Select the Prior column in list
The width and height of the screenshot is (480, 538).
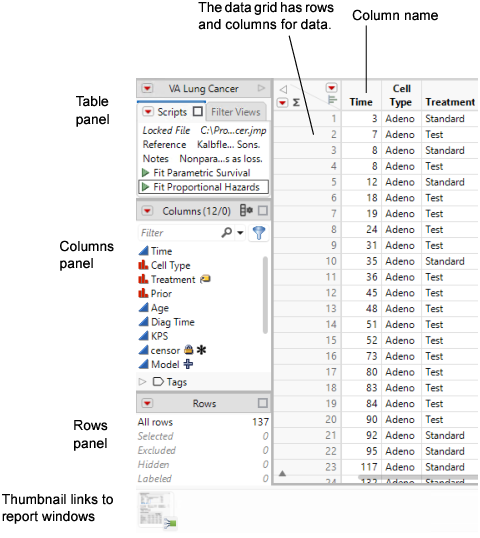(161, 293)
